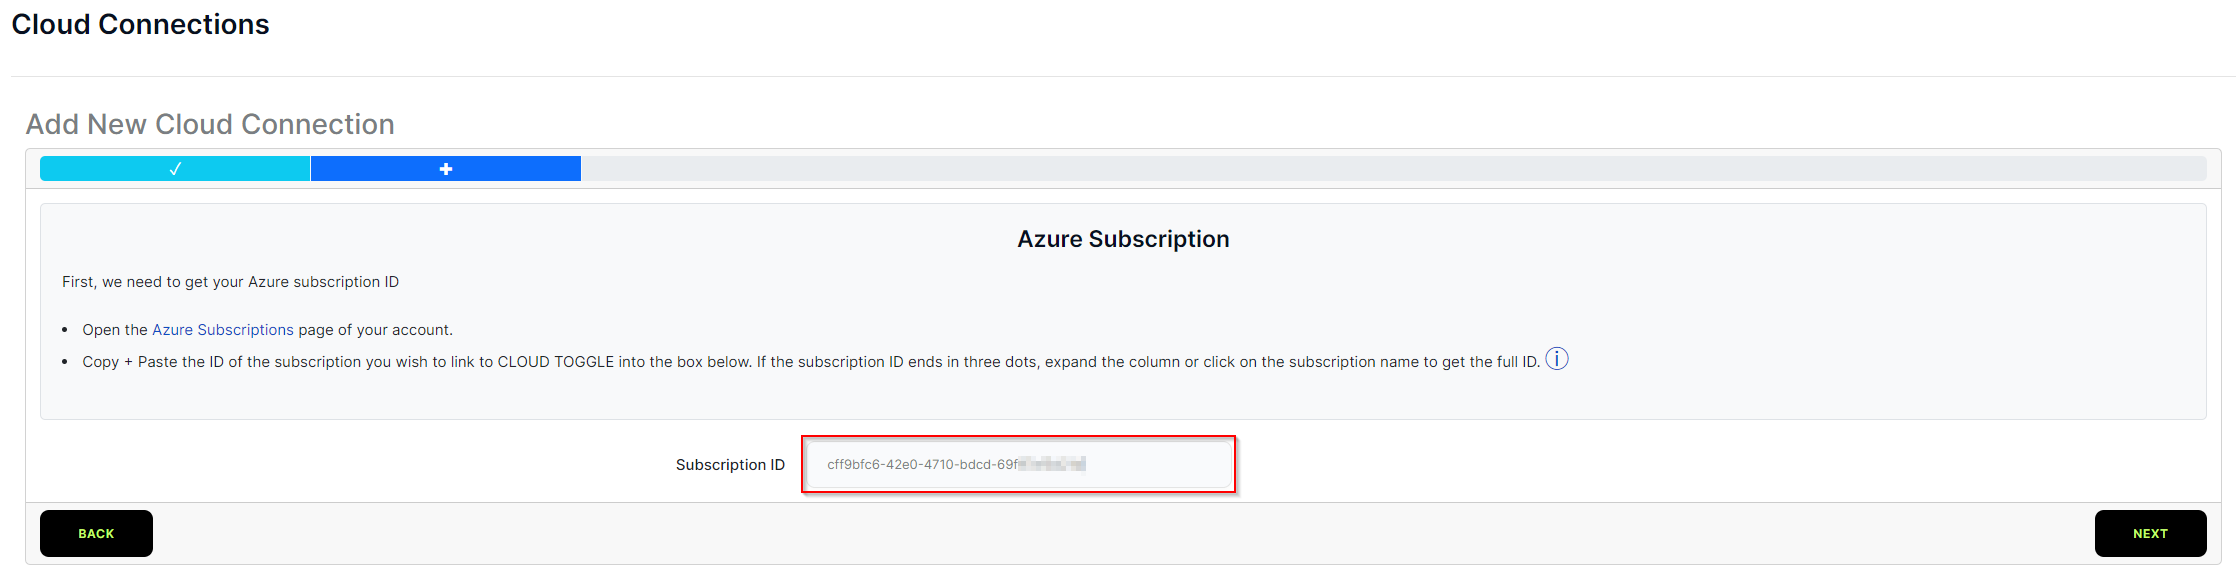Click the Add New Cloud Connection heading
This screenshot has width=2238, height=587.
[x=210, y=124]
